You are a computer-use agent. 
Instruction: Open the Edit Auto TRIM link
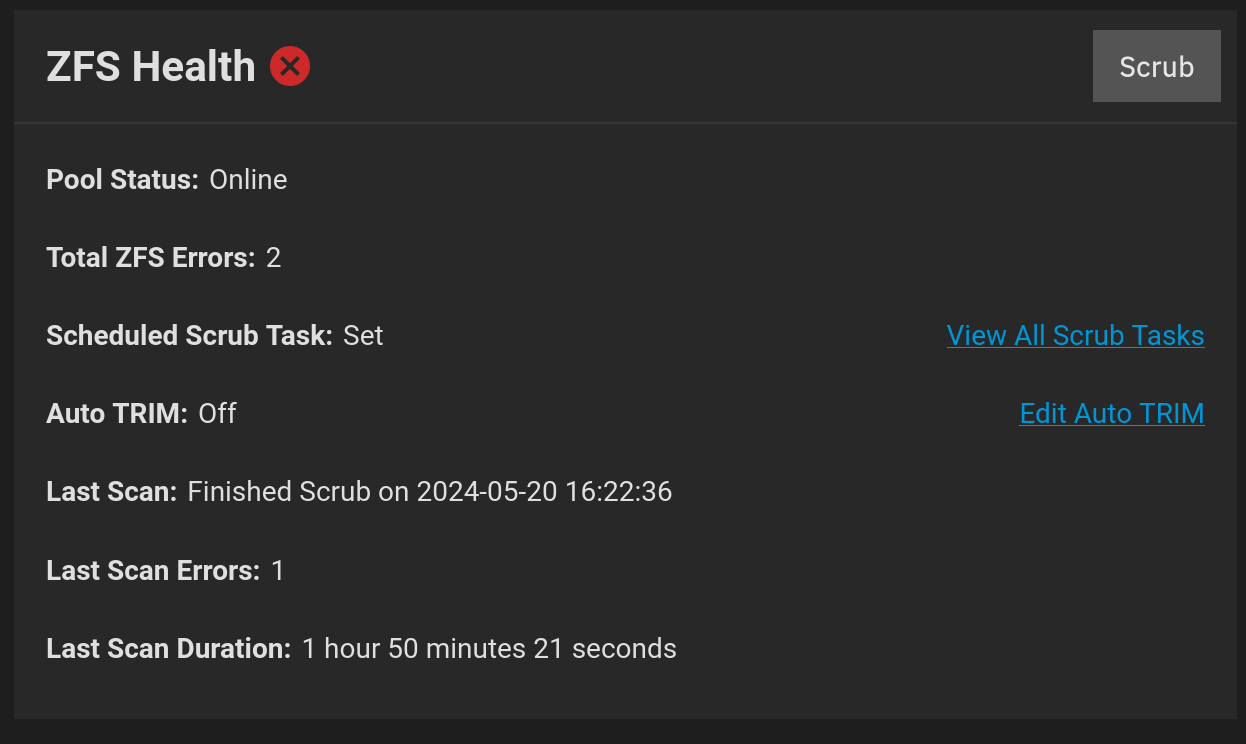point(1112,413)
